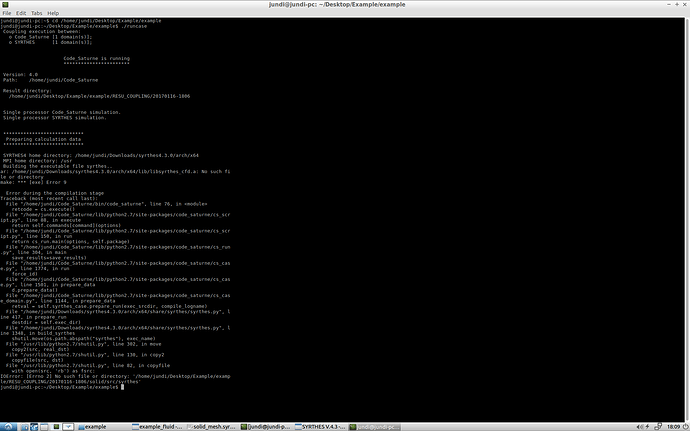Switch to the first jundi@jundi-pc terminal task

[266, 427]
